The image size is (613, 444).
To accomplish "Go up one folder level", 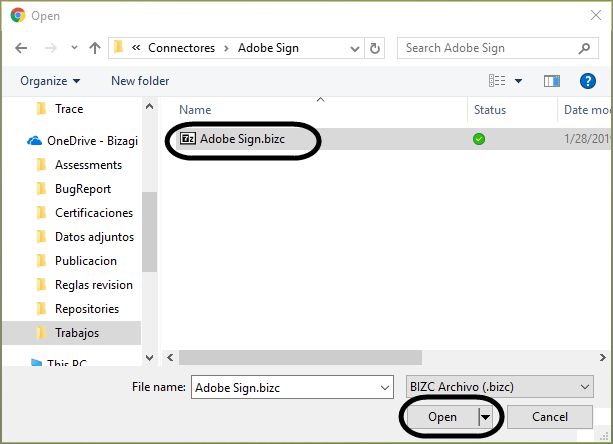I will tap(95, 48).
